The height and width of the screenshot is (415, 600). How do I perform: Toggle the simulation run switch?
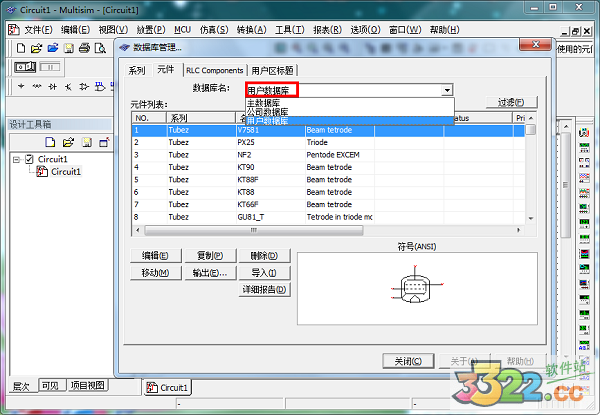[25, 67]
